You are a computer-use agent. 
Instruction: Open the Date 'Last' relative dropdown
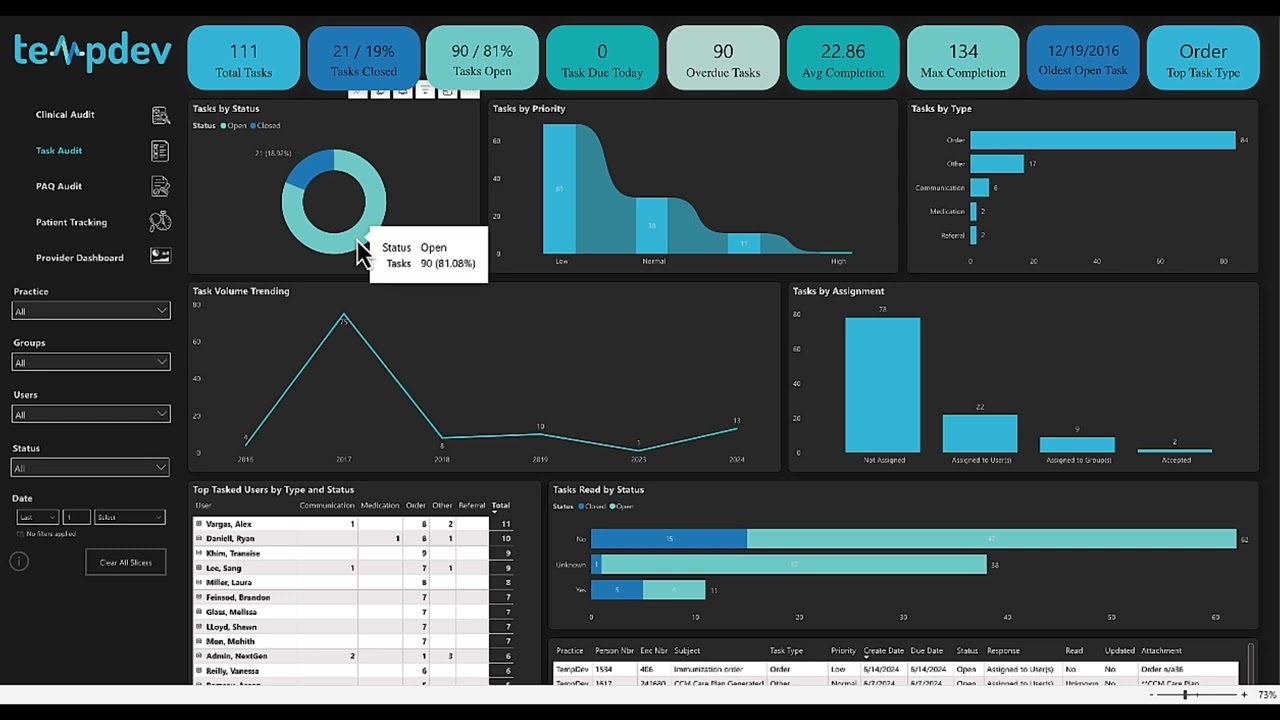coord(38,517)
